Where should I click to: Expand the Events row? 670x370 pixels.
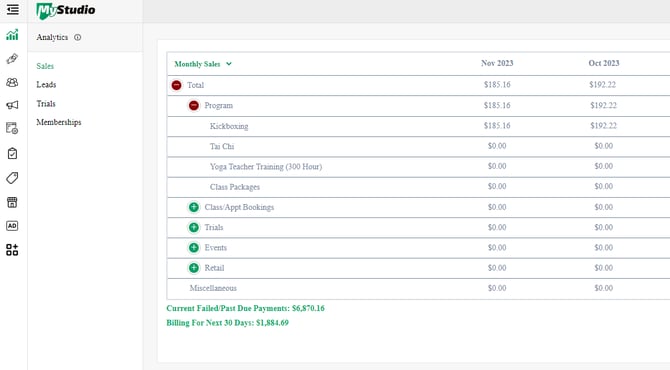194,247
